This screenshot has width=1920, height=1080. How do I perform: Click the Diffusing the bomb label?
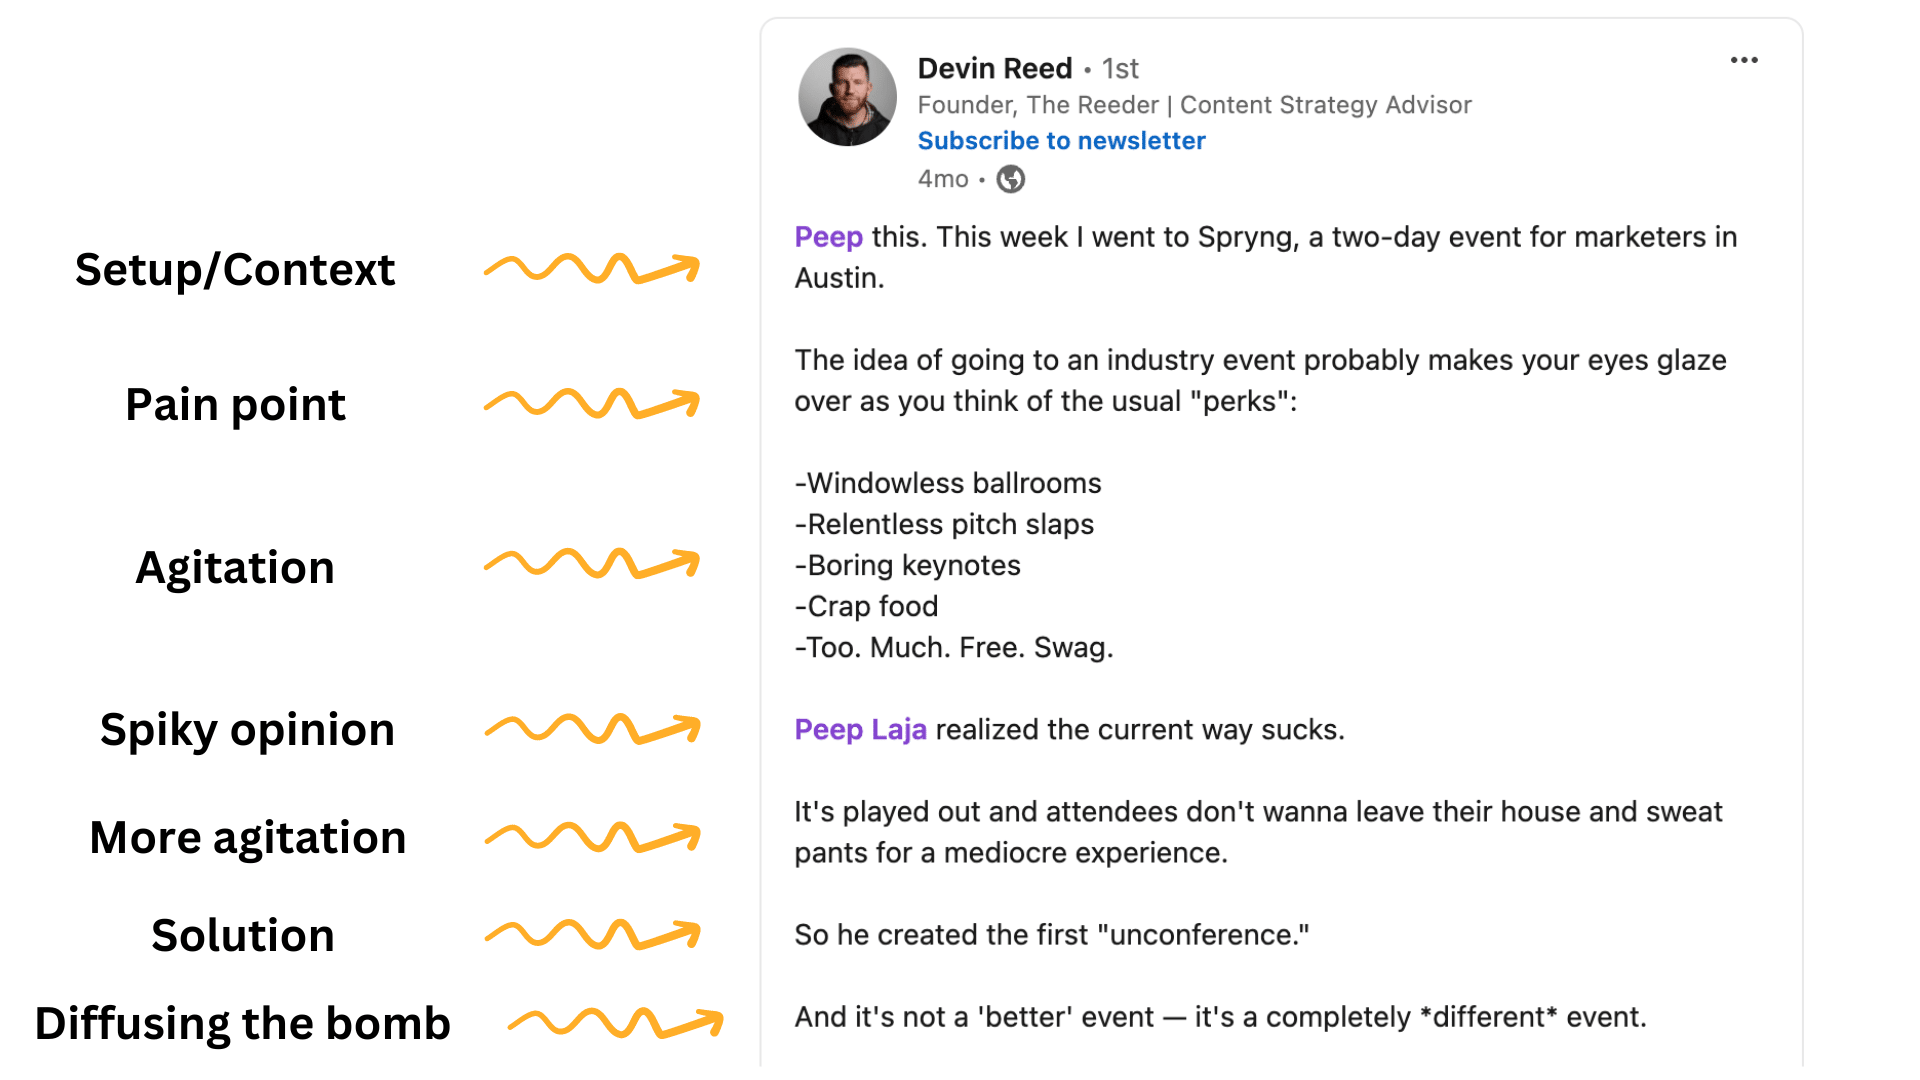coord(243,1024)
